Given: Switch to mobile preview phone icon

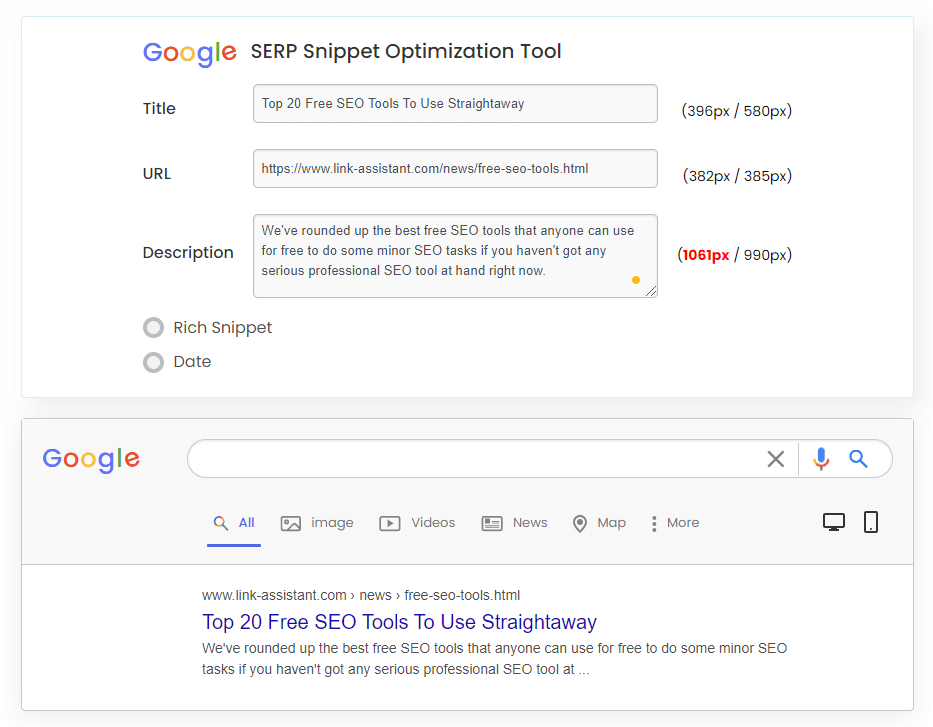Looking at the screenshot, I should click(x=871, y=522).
